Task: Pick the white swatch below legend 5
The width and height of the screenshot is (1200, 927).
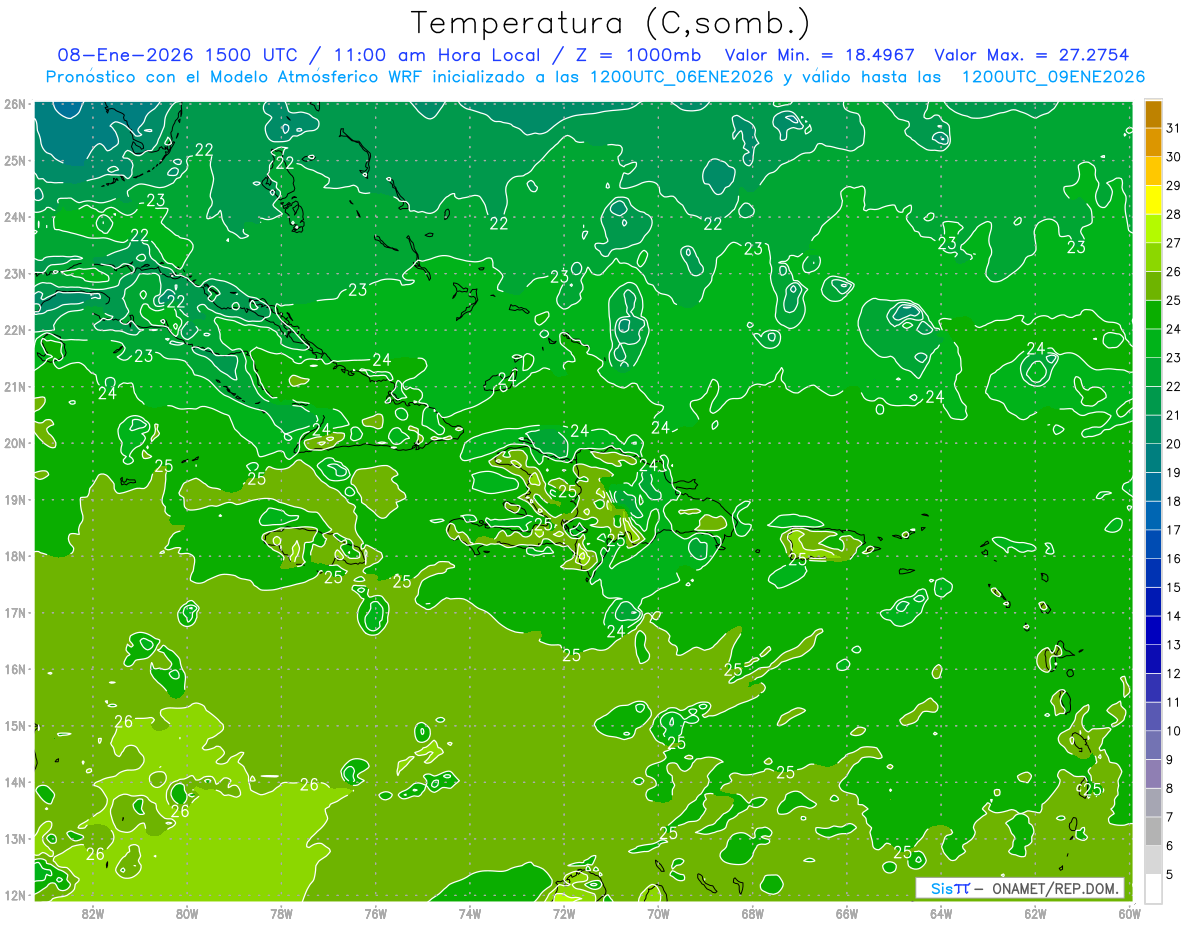Action: click(x=1152, y=887)
